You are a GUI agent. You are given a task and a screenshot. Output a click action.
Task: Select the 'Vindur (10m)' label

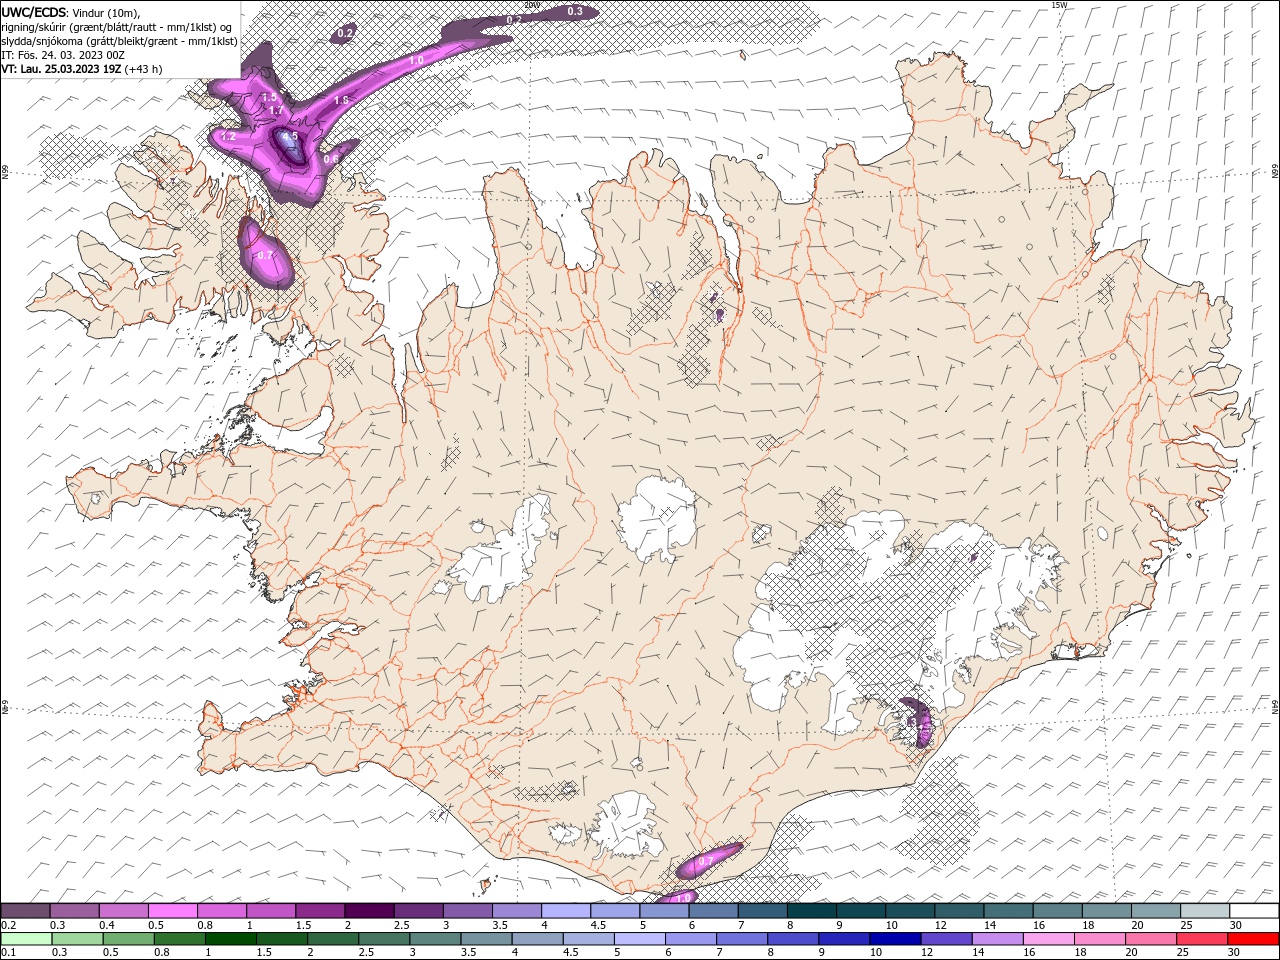[x=107, y=12]
